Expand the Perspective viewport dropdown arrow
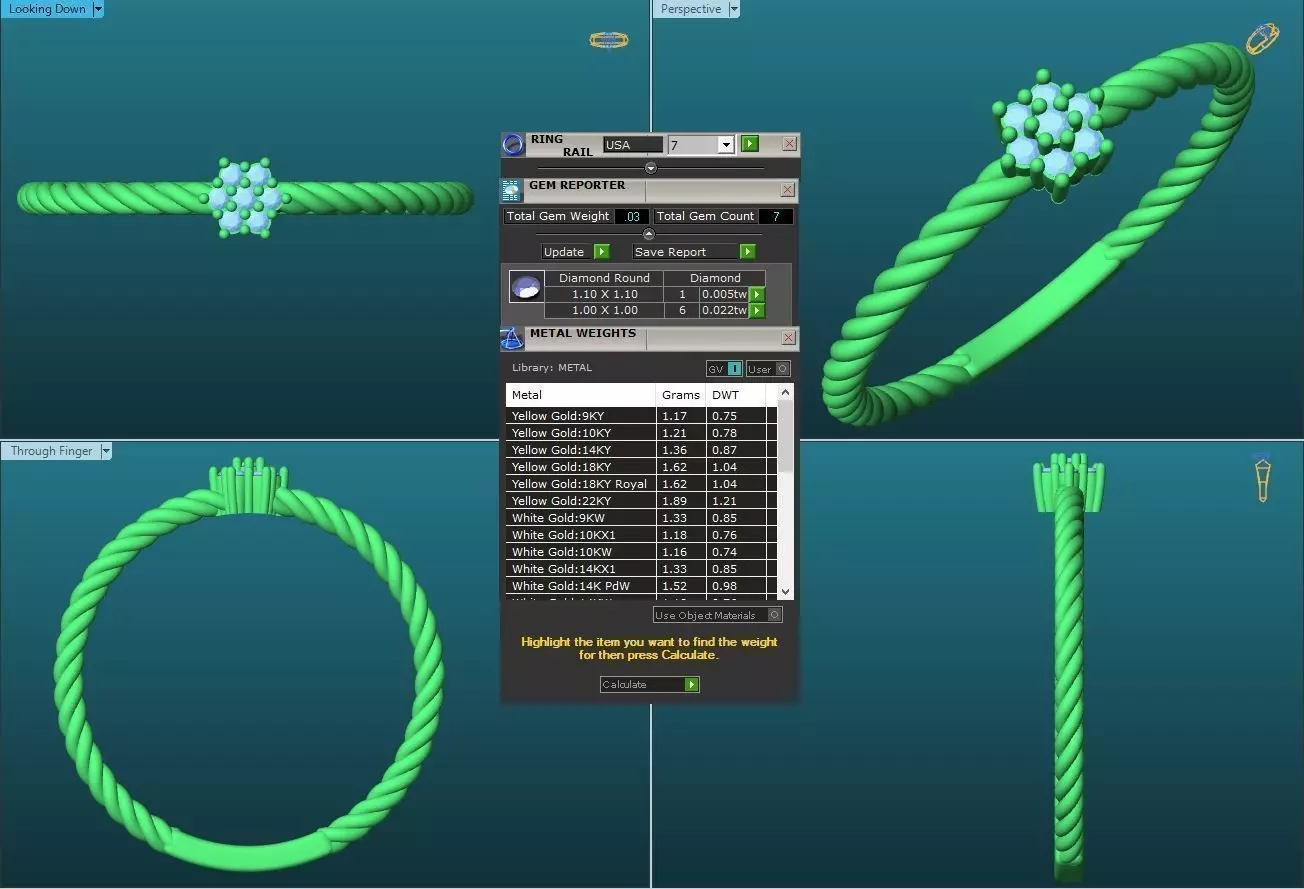The image size is (1304, 889). pyautogui.click(x=734, y=9)
